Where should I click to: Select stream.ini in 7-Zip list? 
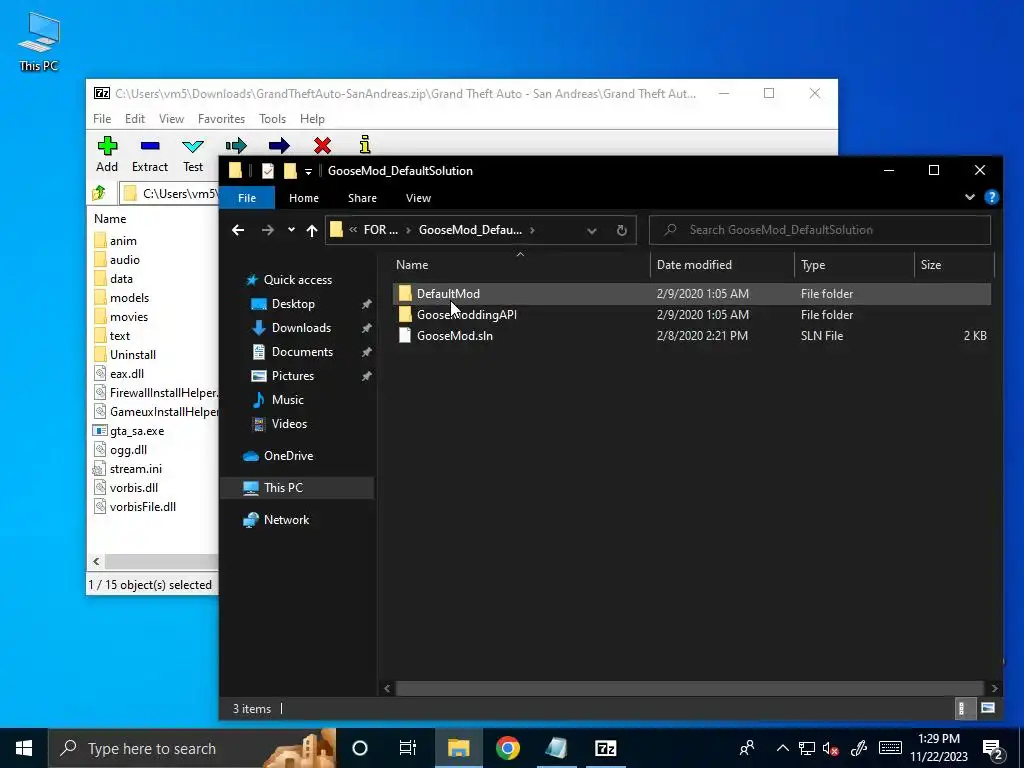[135, 469]
